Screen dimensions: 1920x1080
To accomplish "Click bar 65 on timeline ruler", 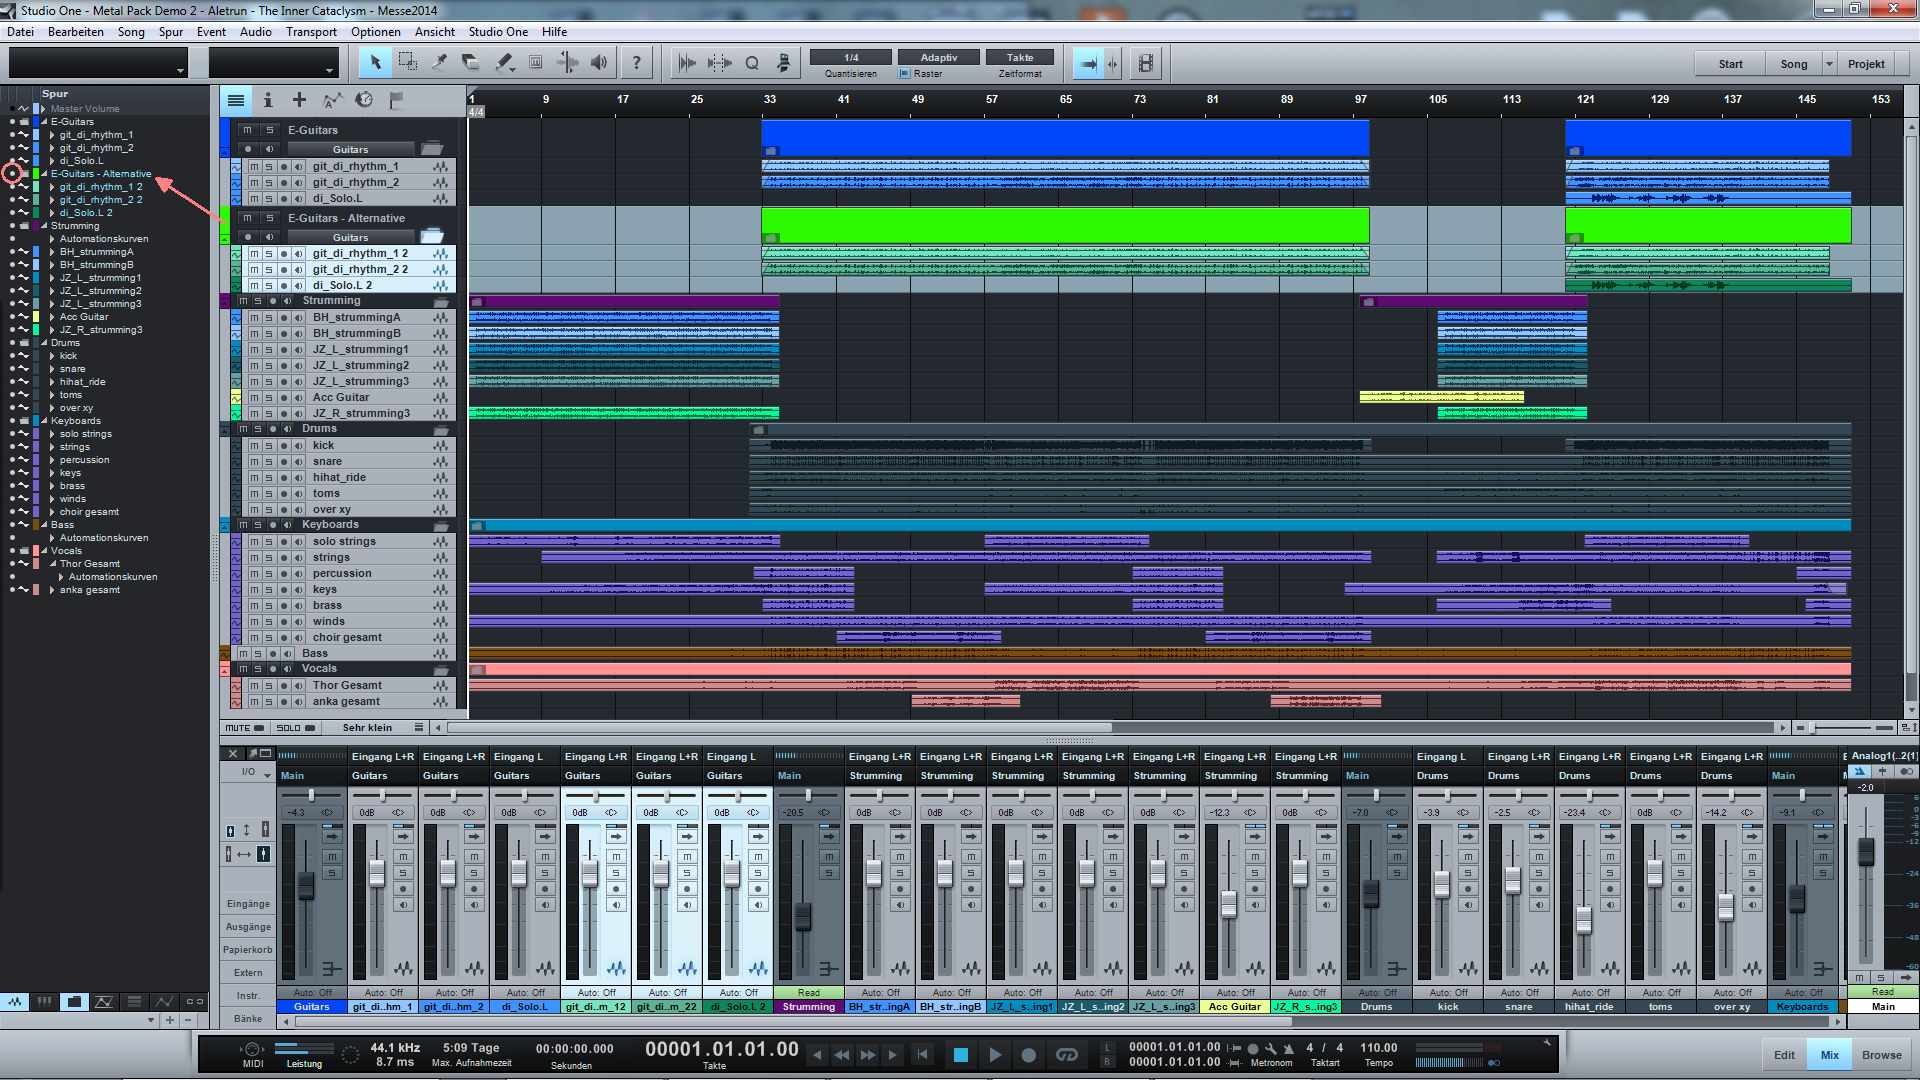I will 1066,99.
